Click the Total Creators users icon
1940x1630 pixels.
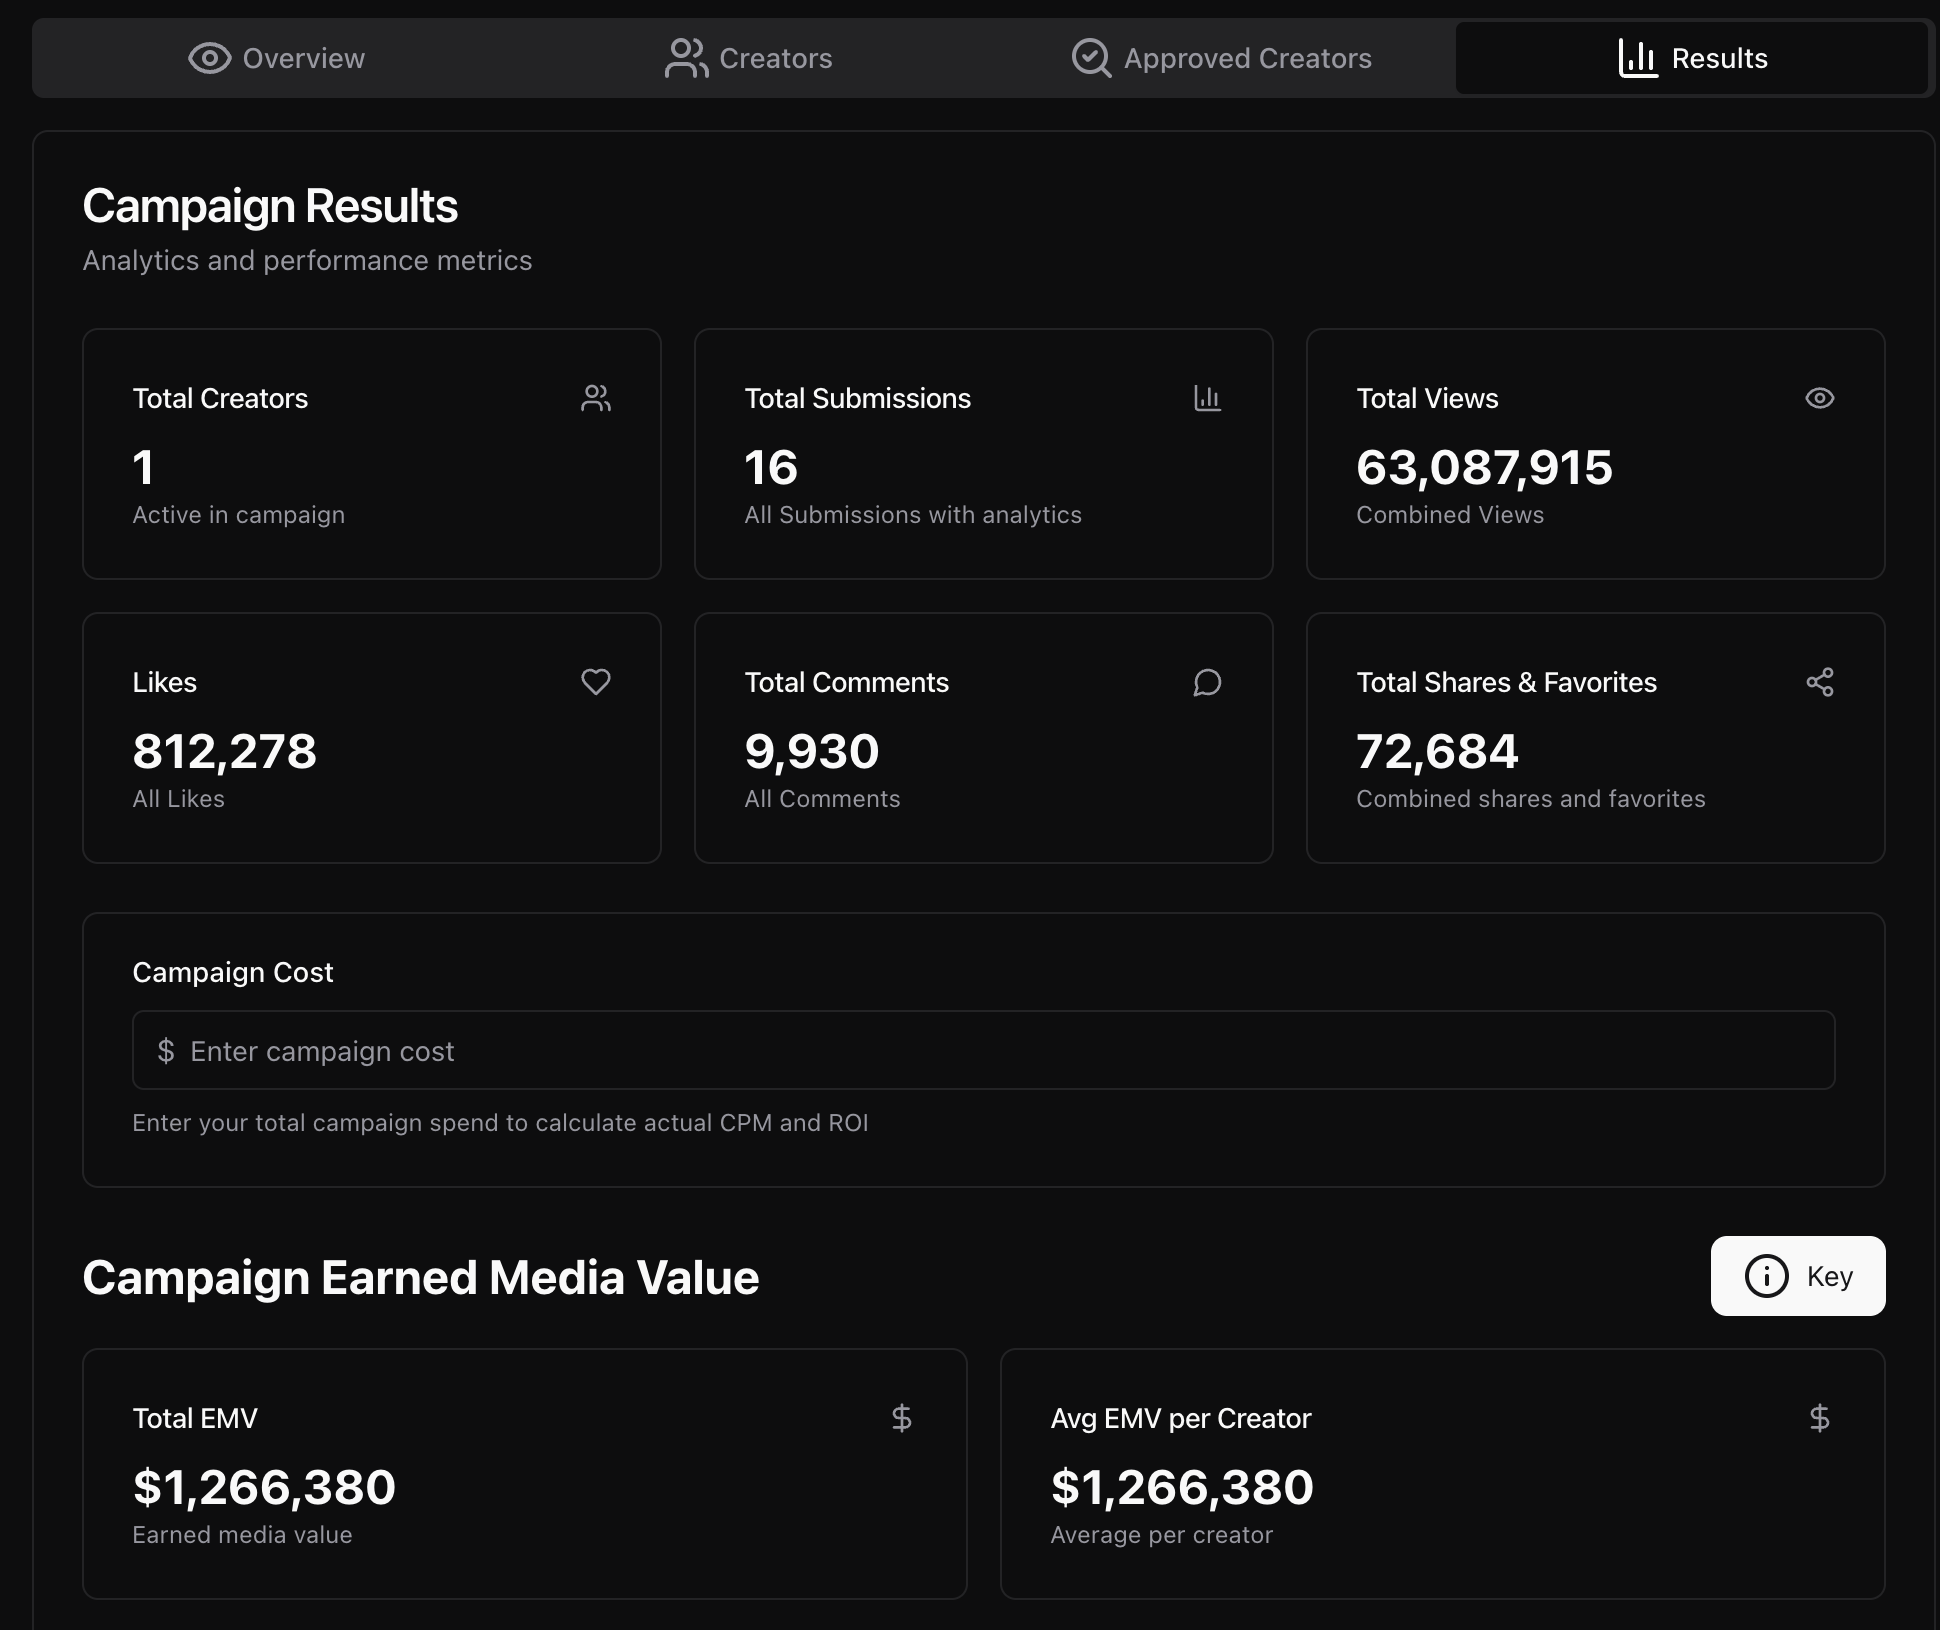click(x=597, y=398)
